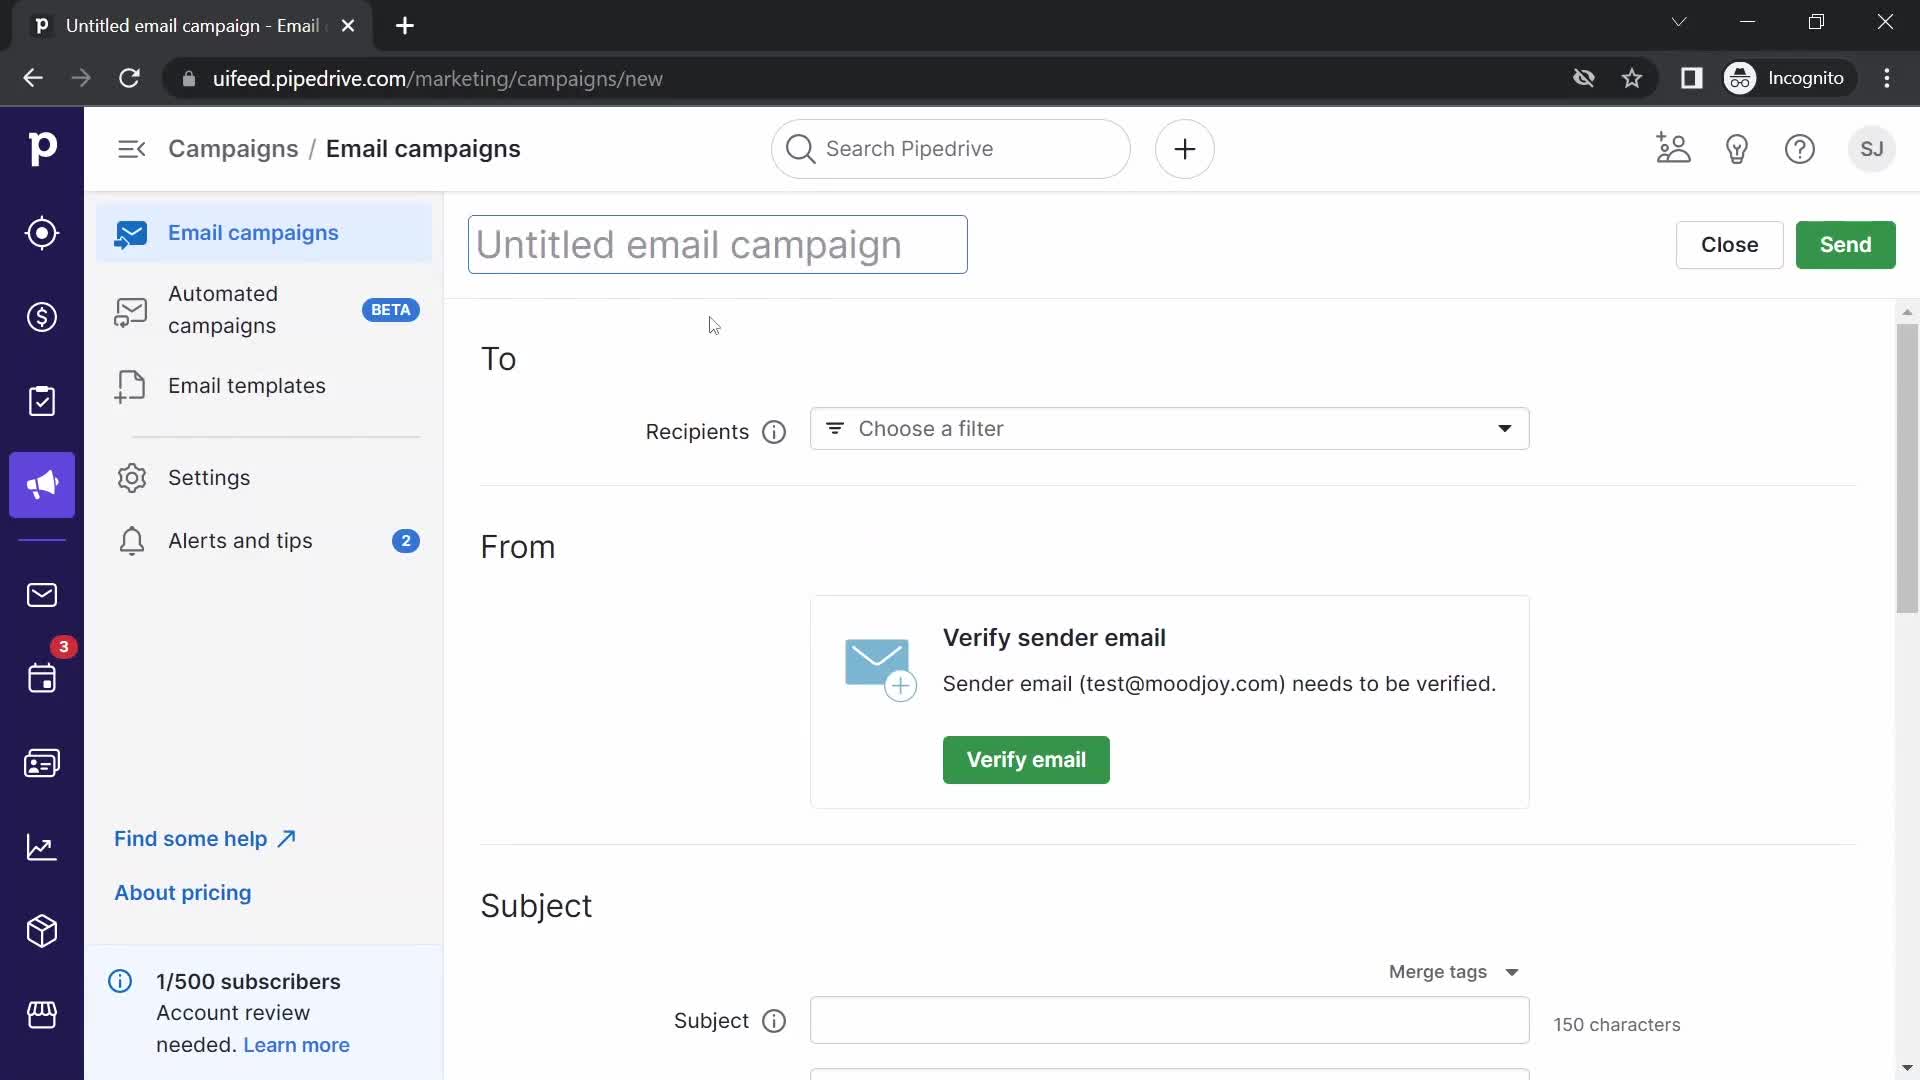Open the Products box icon in sidebar
This screenshot has width=1920, height=1080.
[x=42, y=931]
